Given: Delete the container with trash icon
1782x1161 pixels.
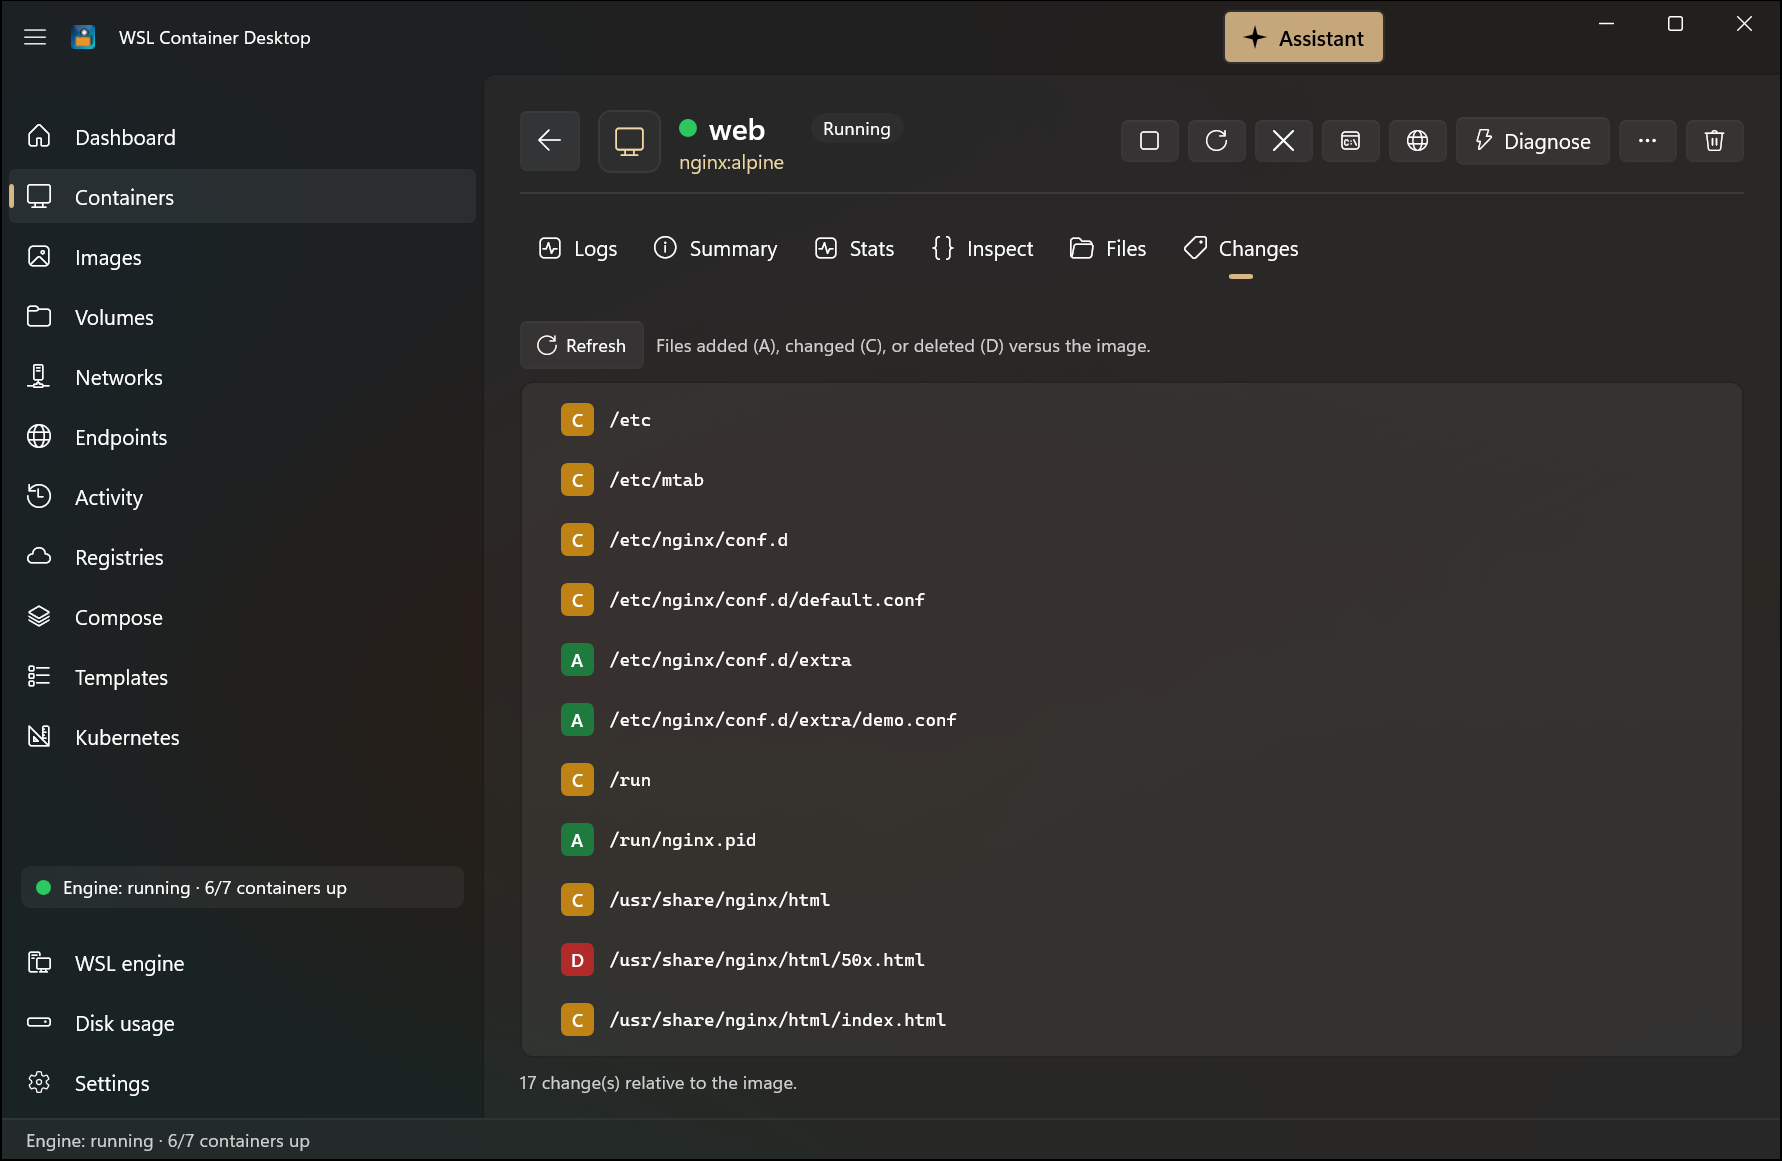Looking at the screenshot, I should click(1715, 141).
